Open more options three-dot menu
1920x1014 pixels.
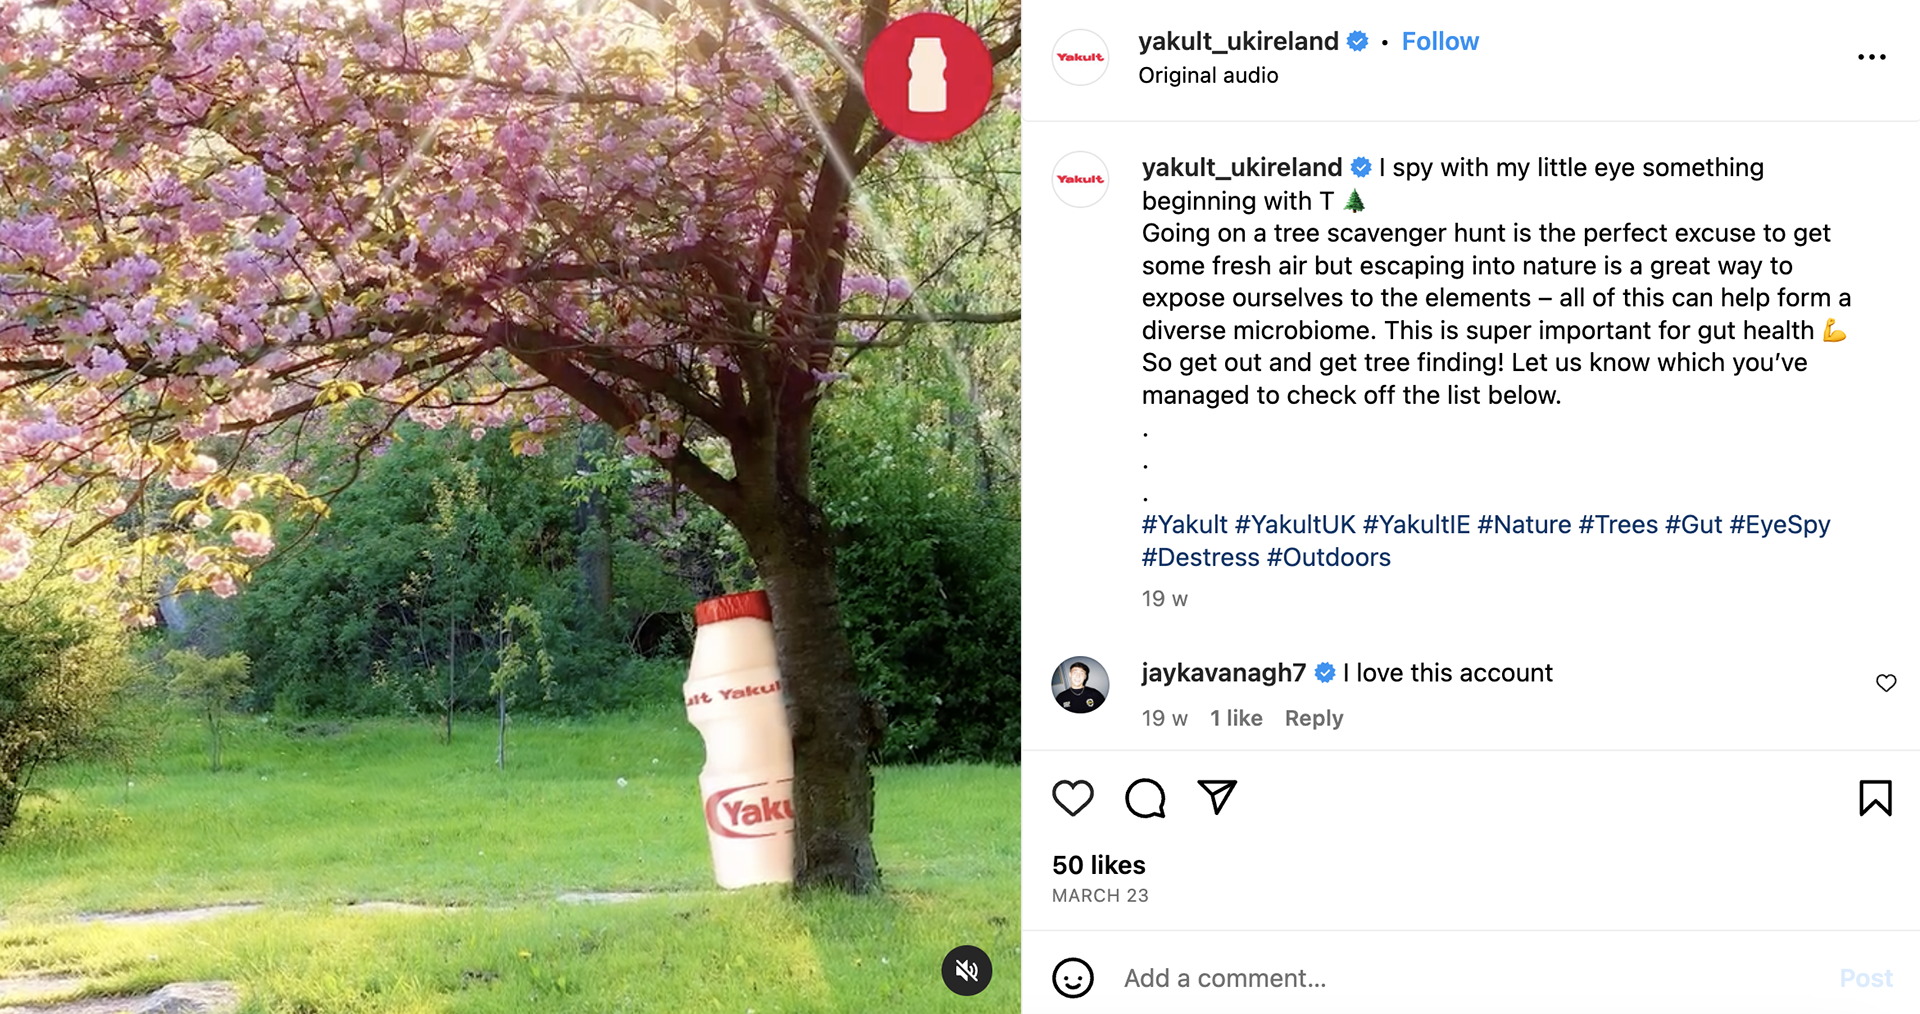(x=1871, y=57)
